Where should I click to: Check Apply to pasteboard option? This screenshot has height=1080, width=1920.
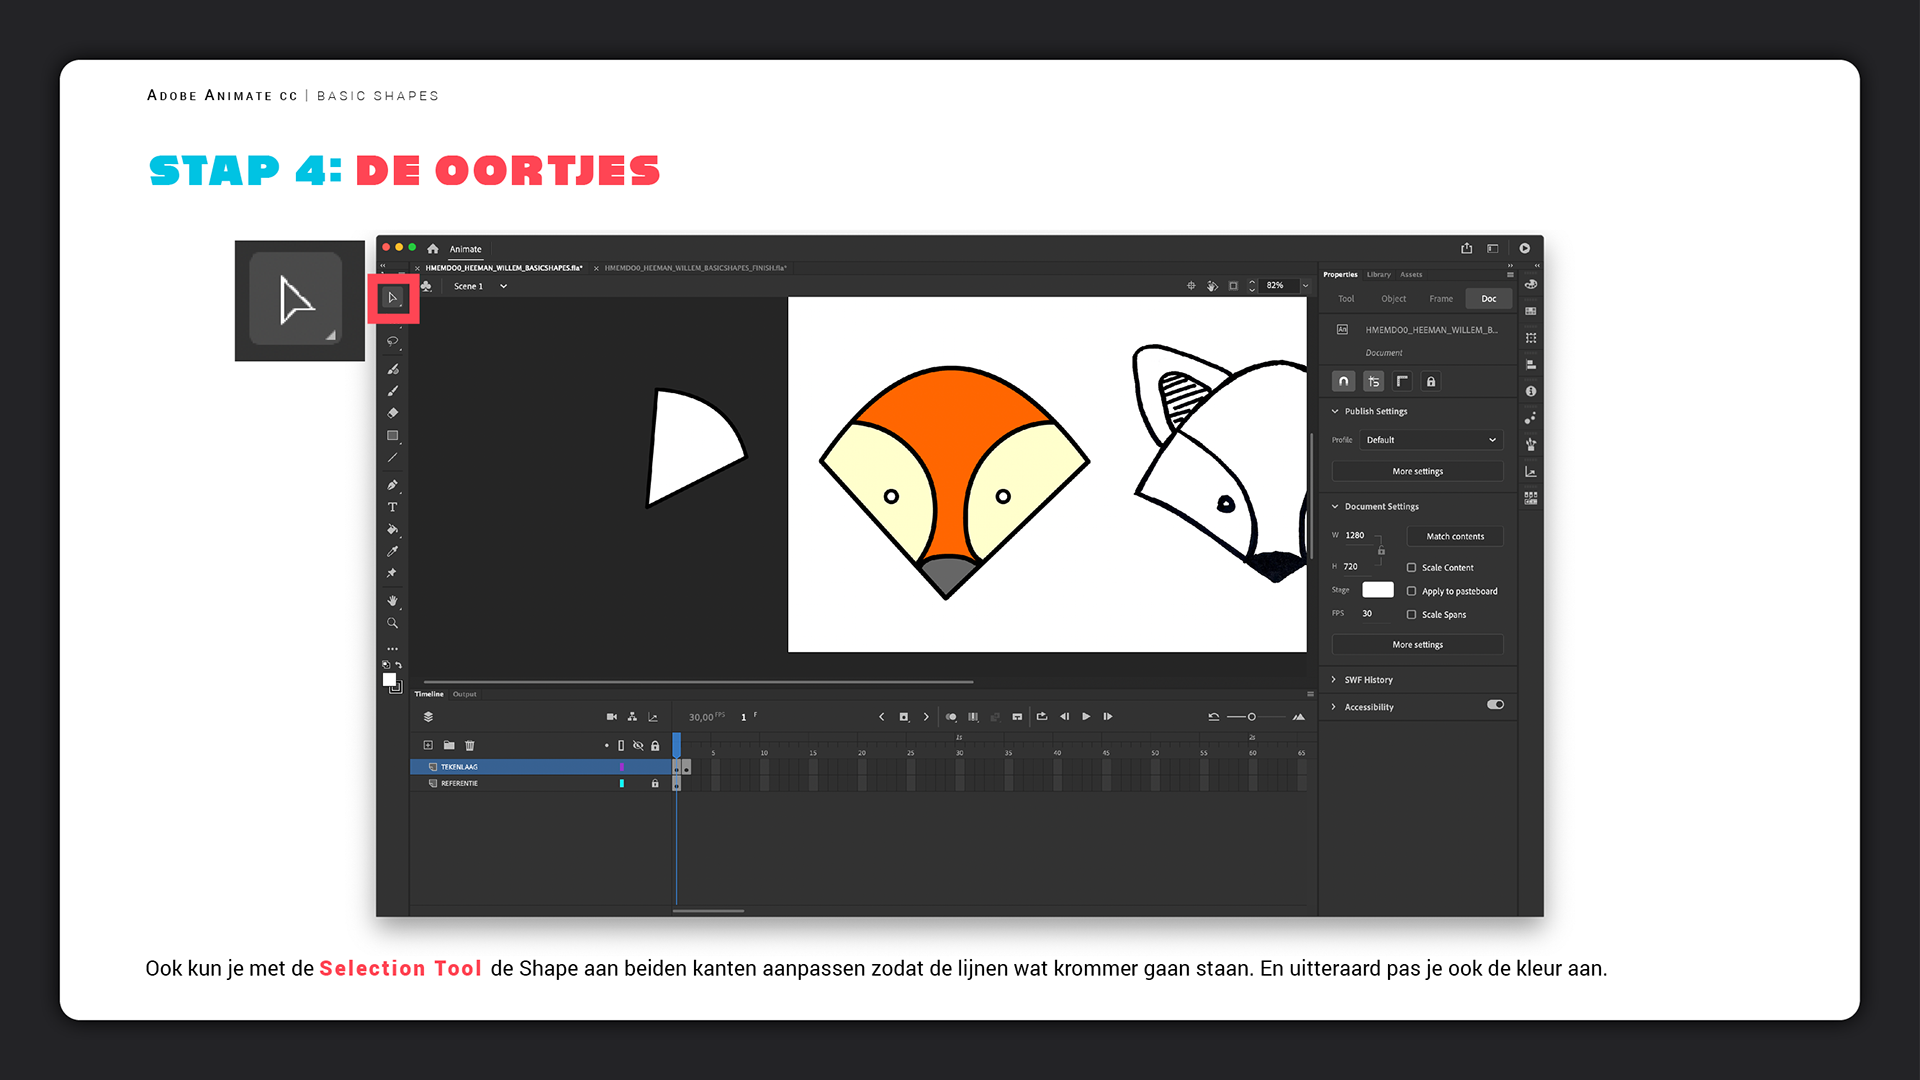point(1411,591)
